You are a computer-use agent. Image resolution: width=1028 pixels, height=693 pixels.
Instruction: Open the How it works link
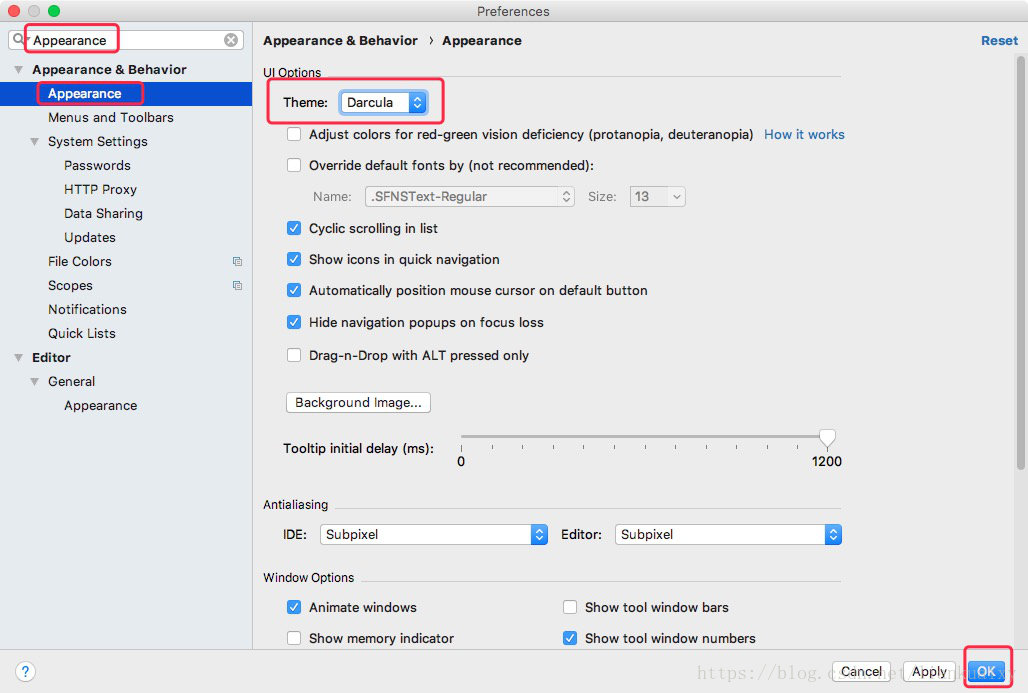804,134
